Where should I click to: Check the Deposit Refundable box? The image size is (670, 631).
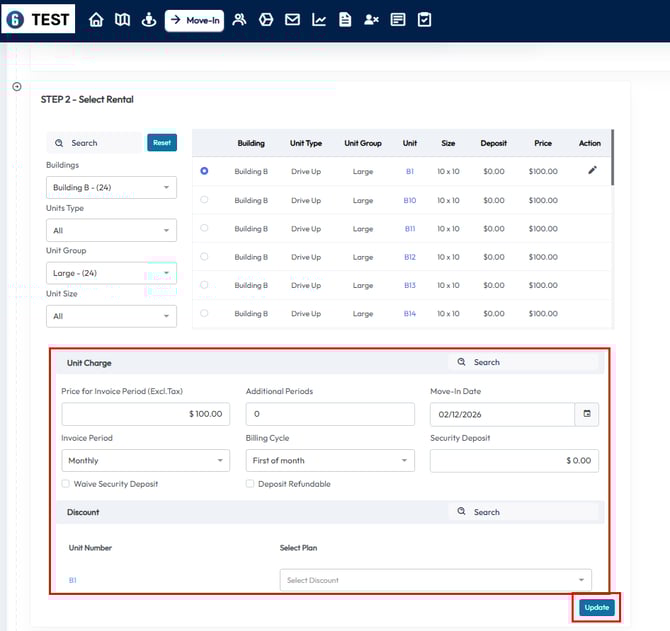coord(250,484)
